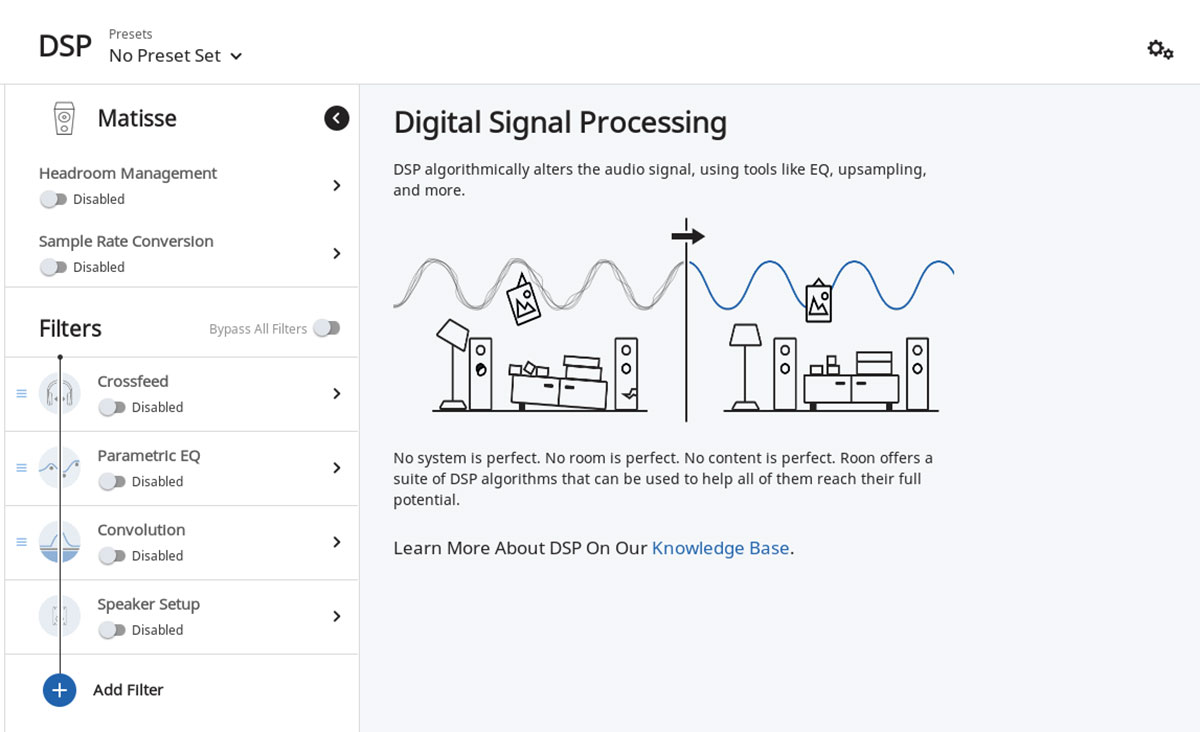Open the Knowledge Base link

[x=720, y=548]
